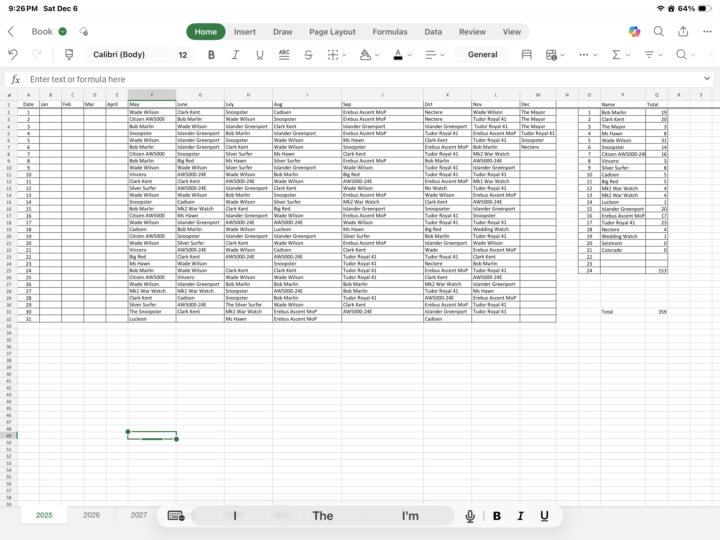Tap the battery indicator in status bar
This screenshot has width=720, height=540.
tap(705, 8)
